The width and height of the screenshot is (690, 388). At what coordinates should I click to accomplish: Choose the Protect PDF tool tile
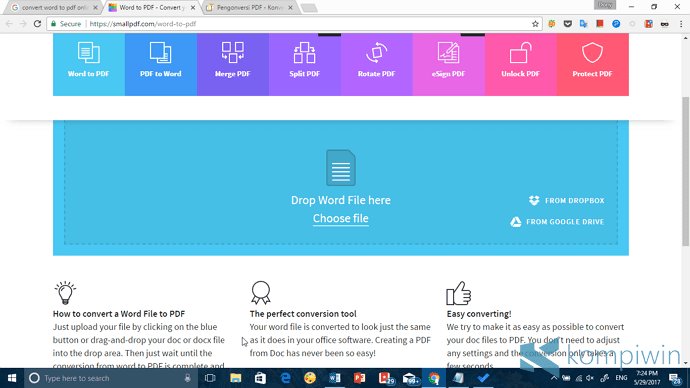point(592,64)
